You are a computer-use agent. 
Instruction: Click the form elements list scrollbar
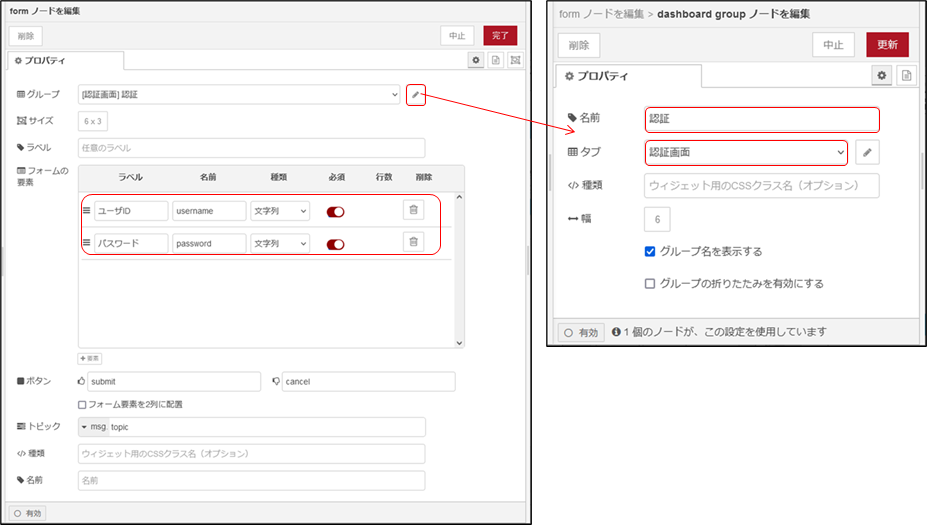coord(459,270)
